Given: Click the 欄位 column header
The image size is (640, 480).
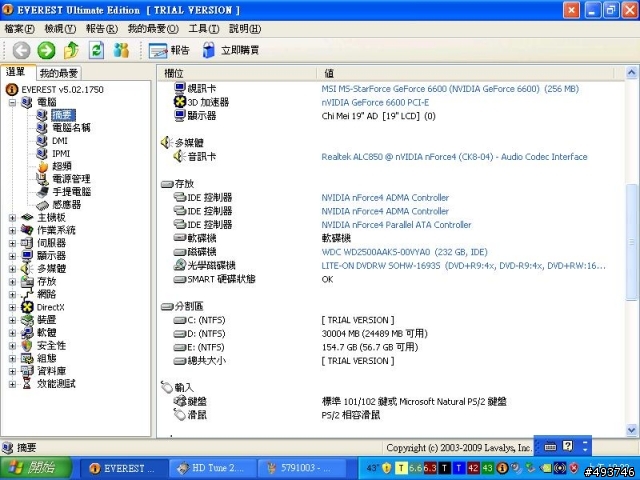Looking at the screenshot, I should (237, 73).
